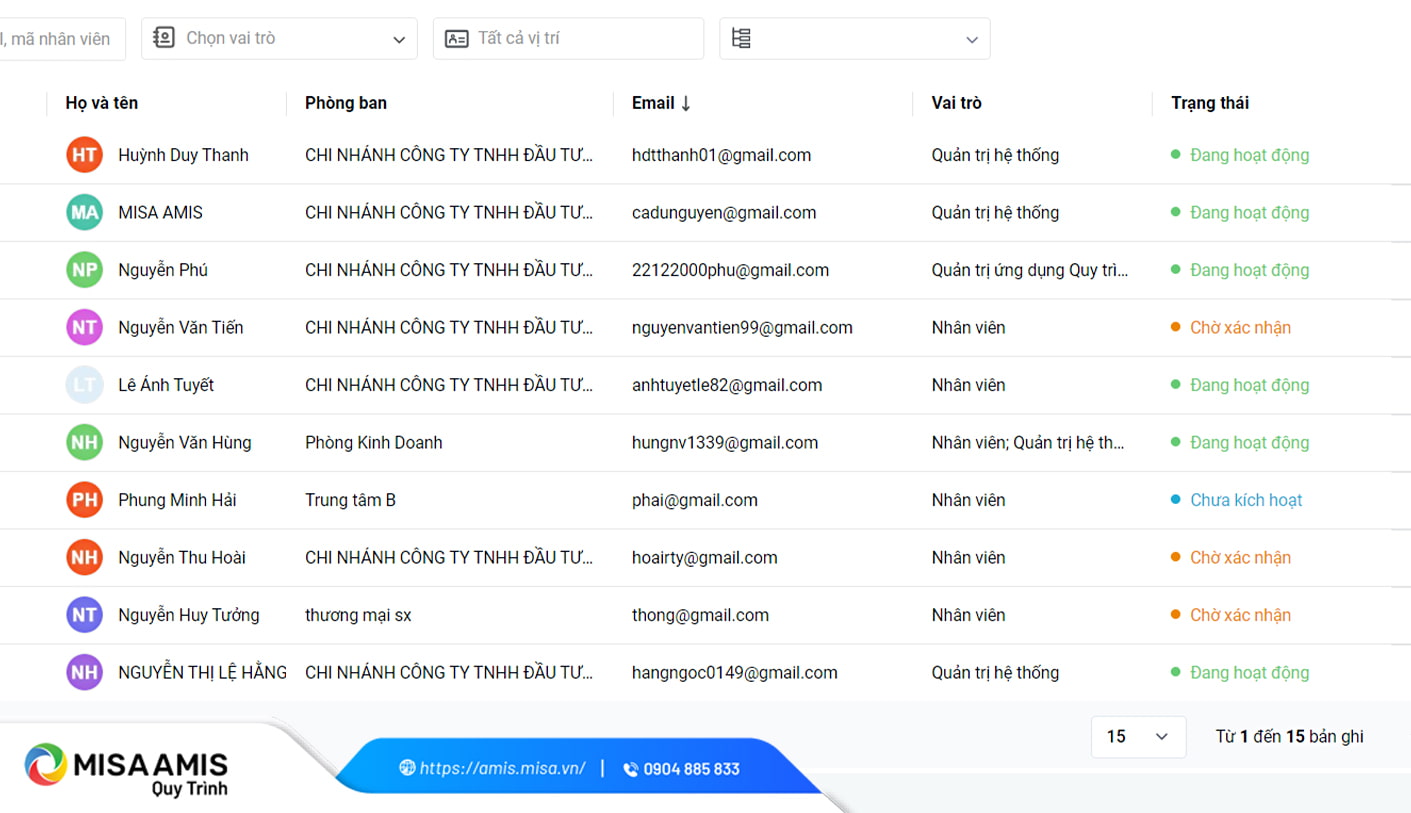
Task: Expand the organization structure dropdown arrow
Action: (x=972, y=39)
